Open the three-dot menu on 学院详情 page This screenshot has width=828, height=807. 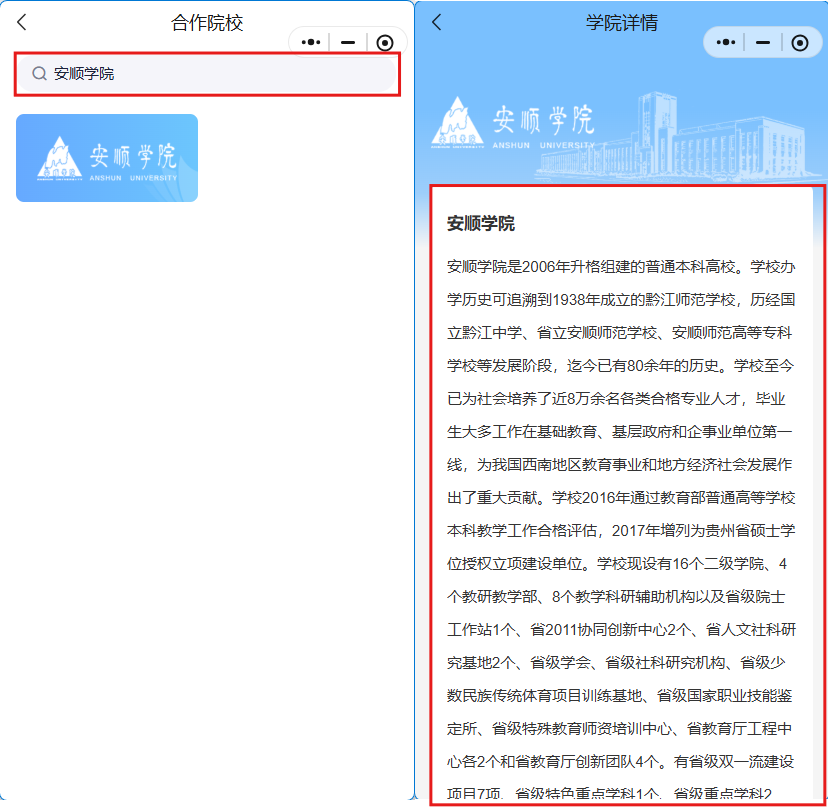[x=726, y=42]
